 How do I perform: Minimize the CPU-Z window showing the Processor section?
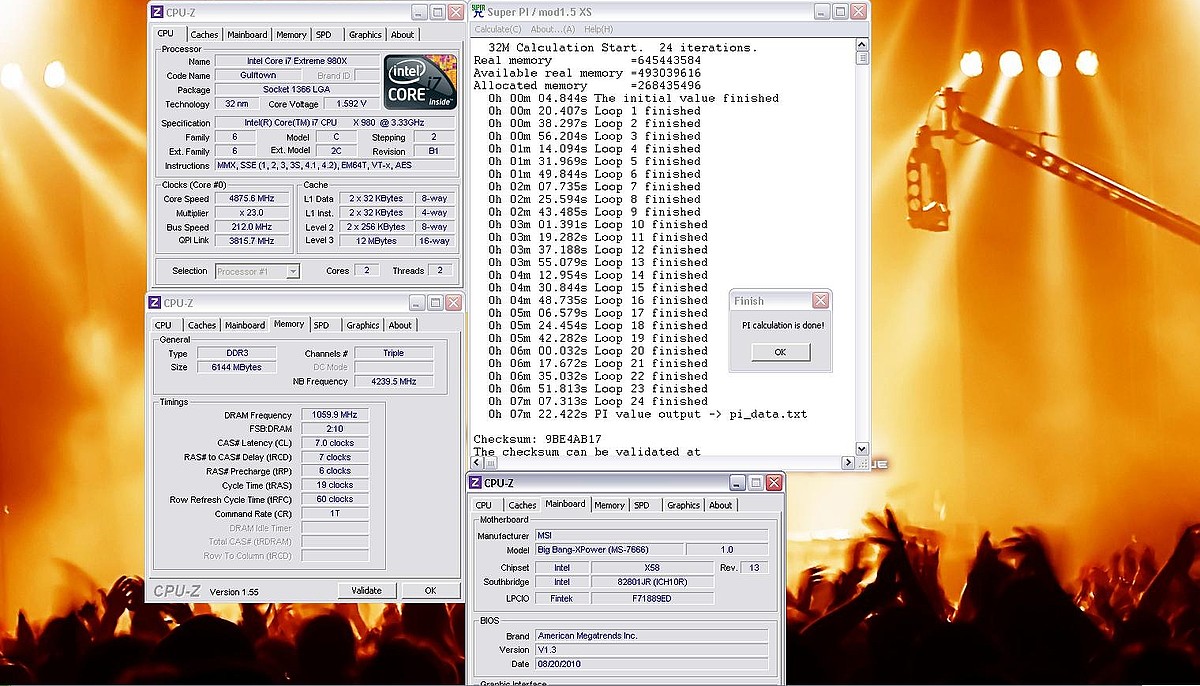click(x=417, y=12)
